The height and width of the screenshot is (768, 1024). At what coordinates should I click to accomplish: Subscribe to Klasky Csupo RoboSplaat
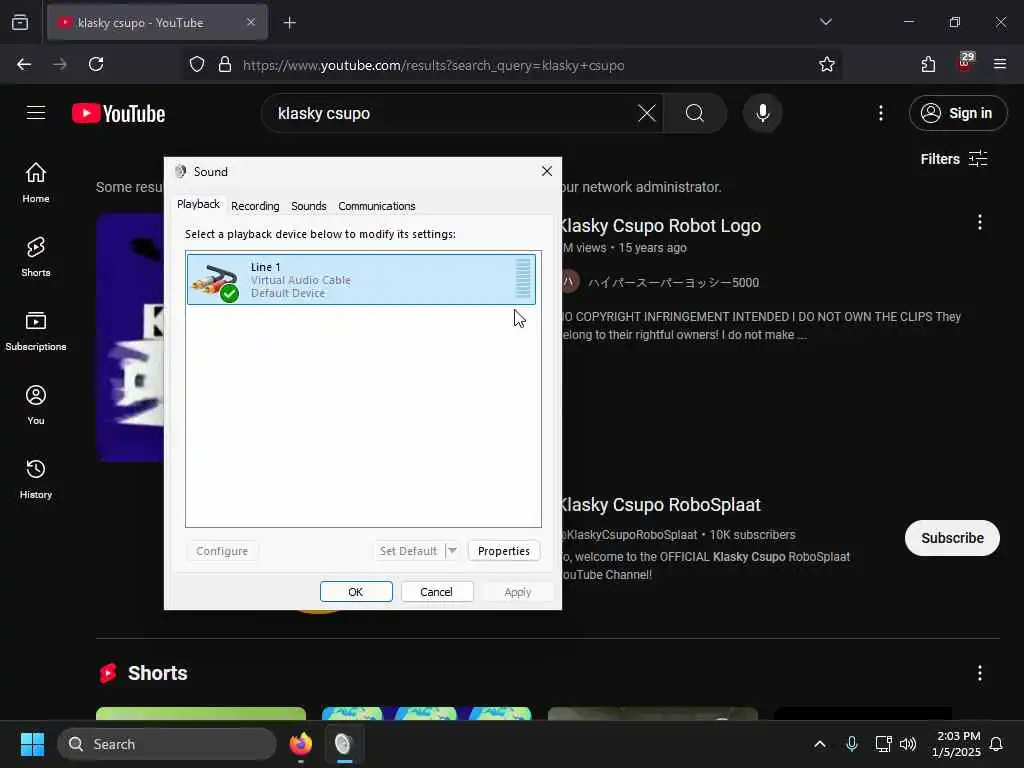pyautogui.click(x=952, y=538)
